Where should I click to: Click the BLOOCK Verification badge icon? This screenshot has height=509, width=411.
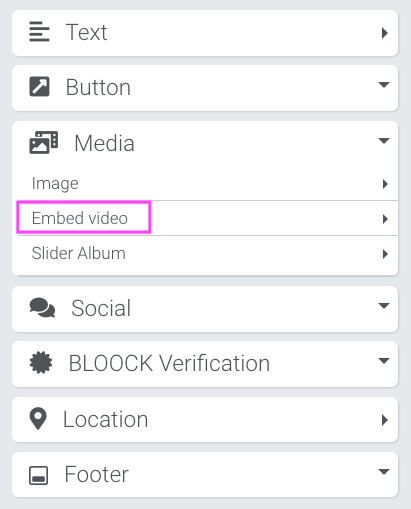[41, 363]
